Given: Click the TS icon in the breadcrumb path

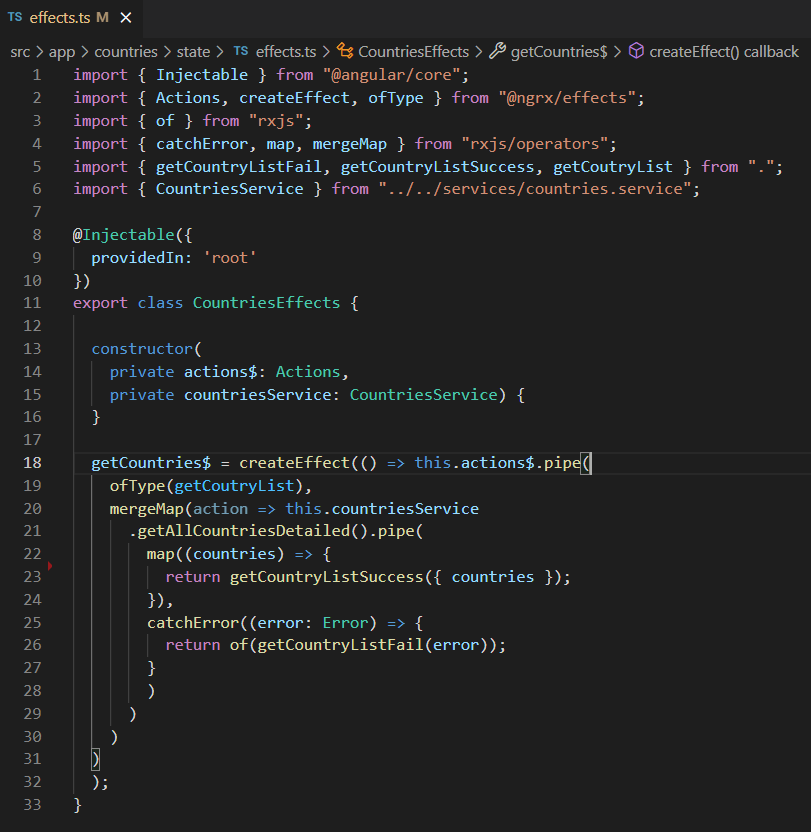Looking at the screenshot, I should click(x=241, y=51).
